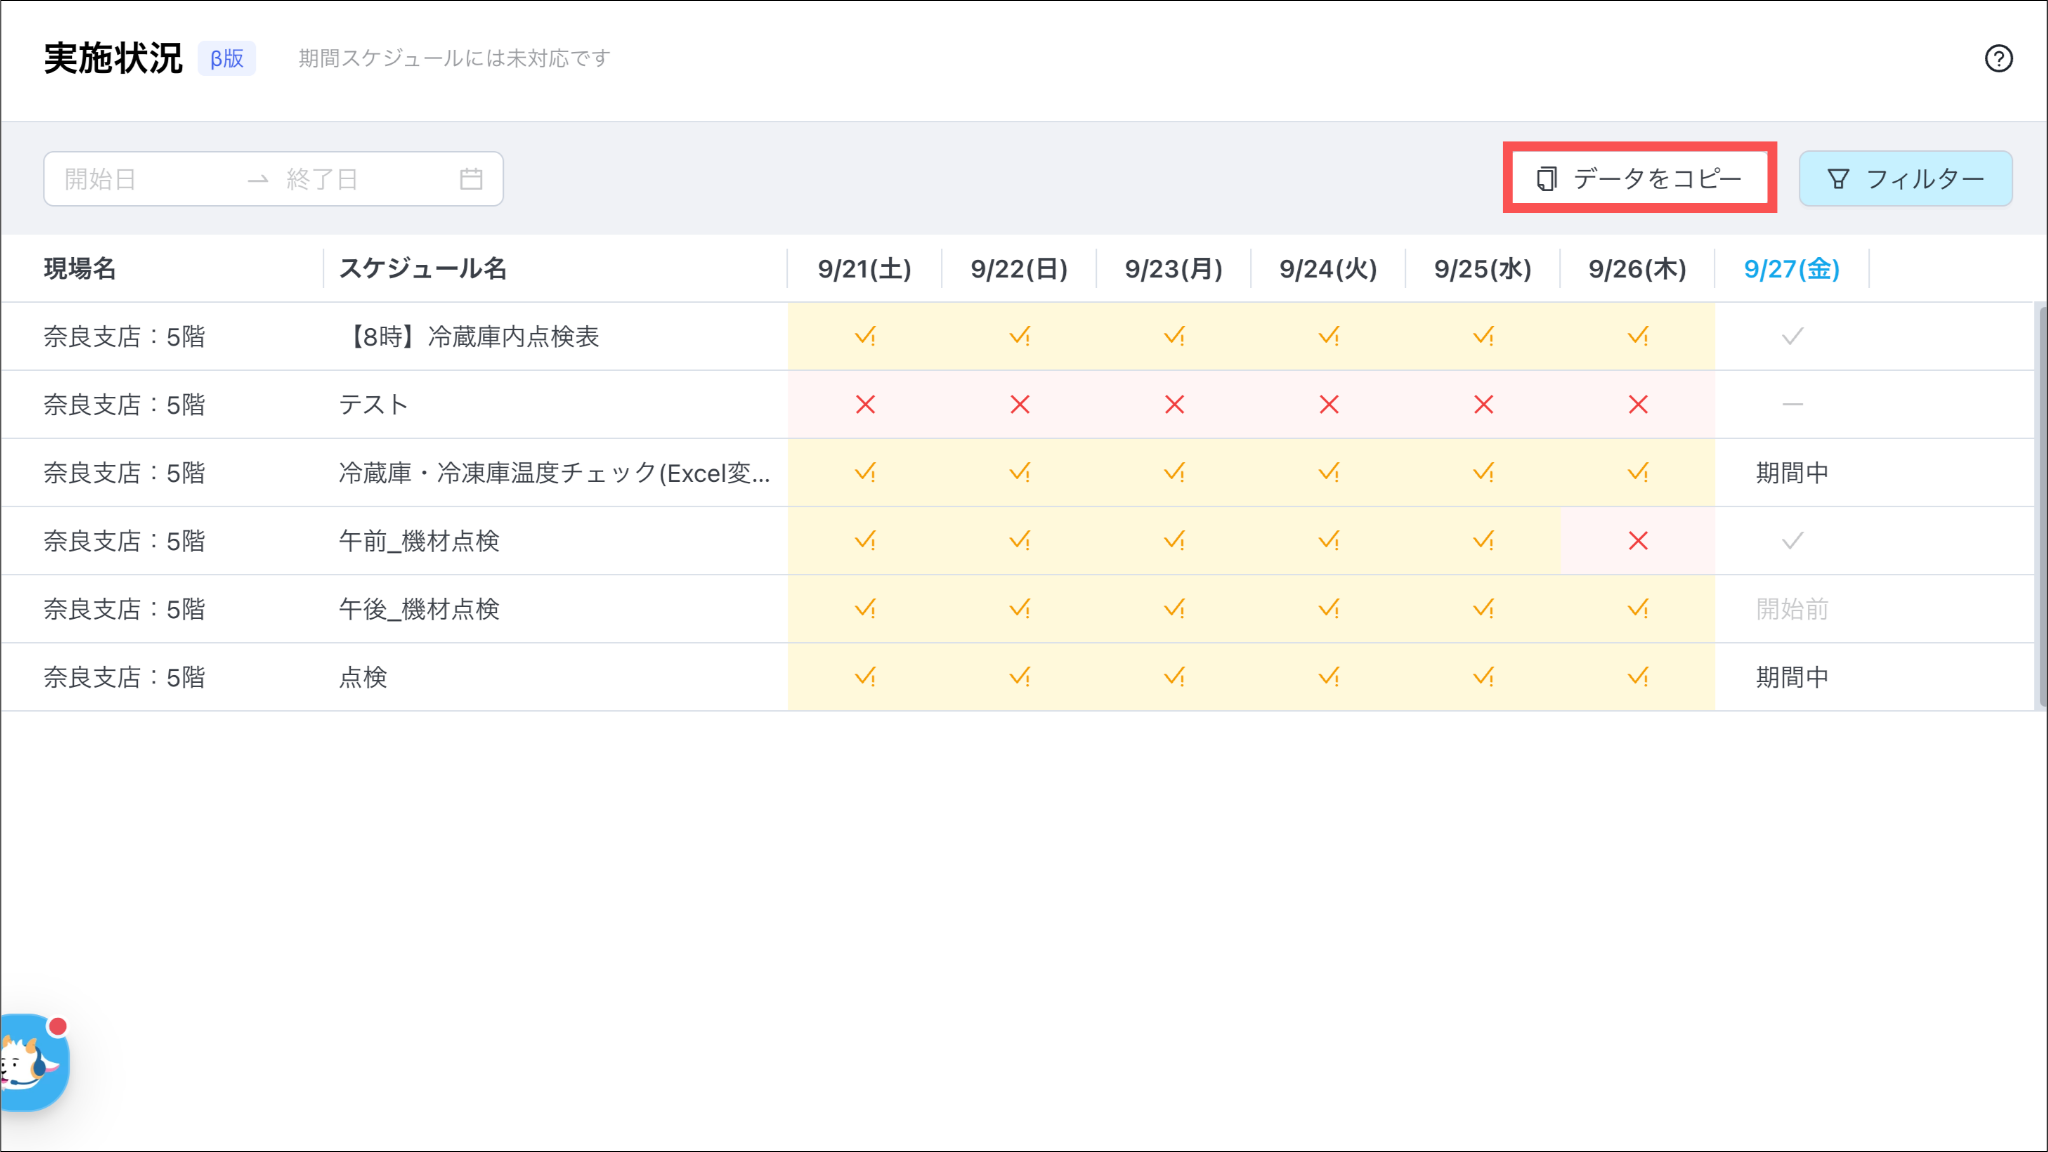
Task: Click the データをコピー button
Action: click(1639, 178)
